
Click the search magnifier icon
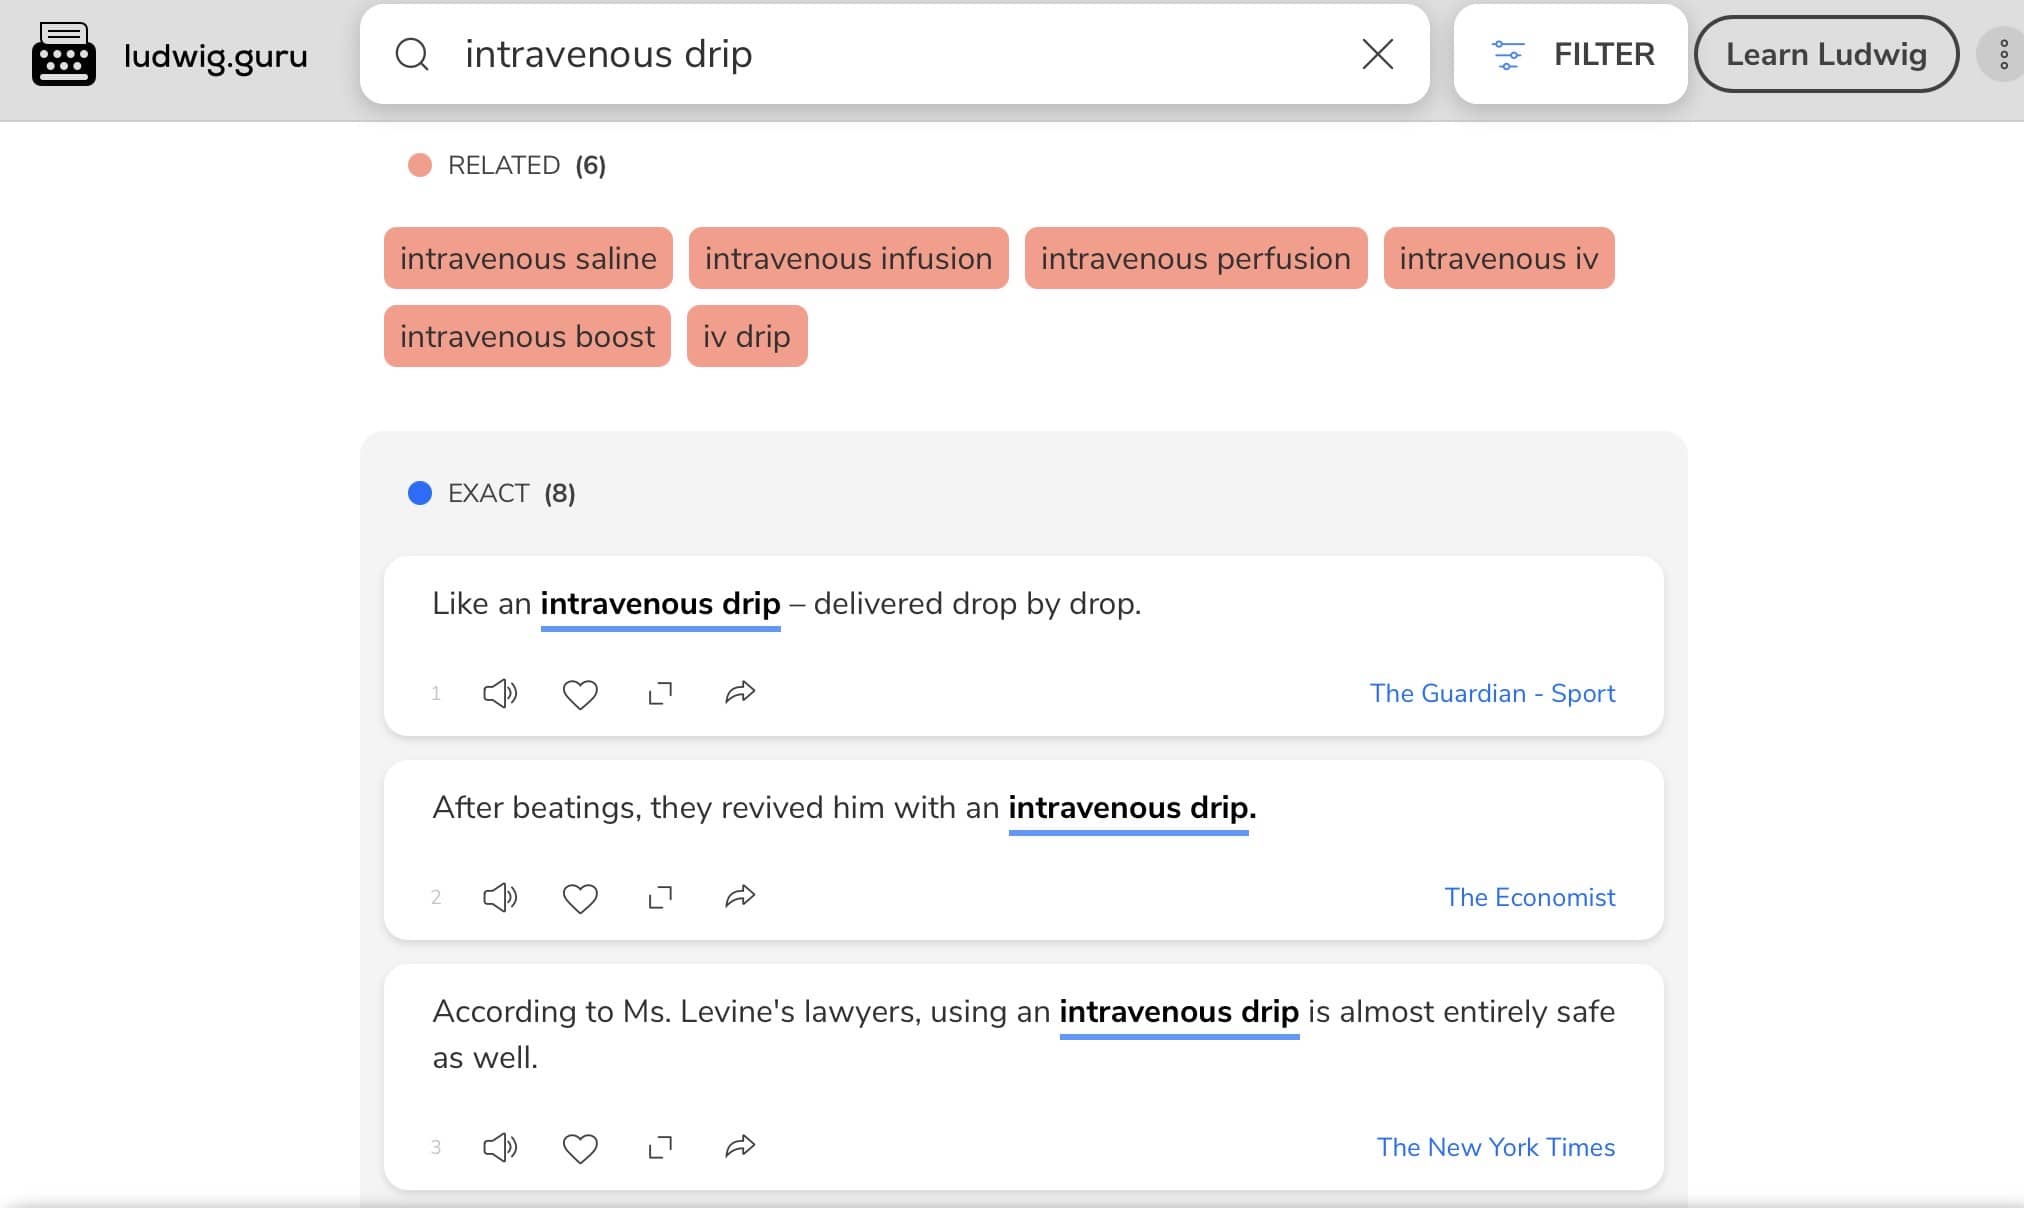tap(412, 54)
